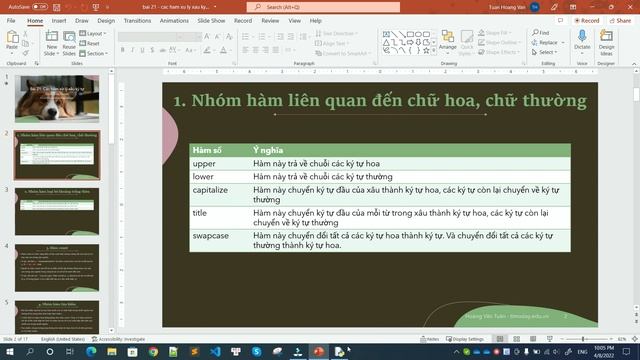Collapse the ribbon with the chevron
The width and height of the screenshot is (640, 360).
tap(634, 64)
